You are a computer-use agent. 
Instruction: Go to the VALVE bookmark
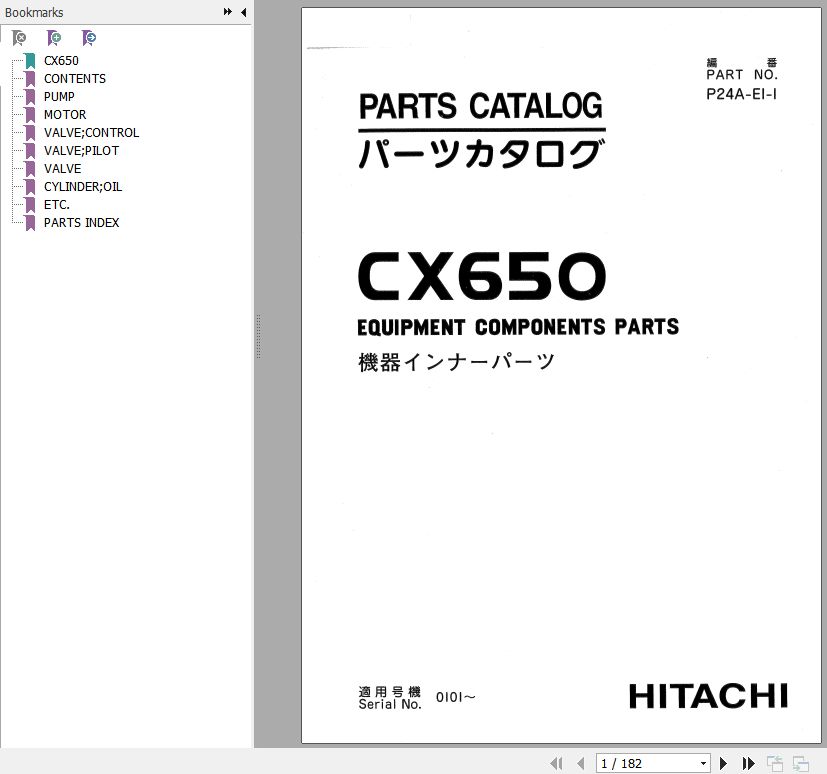(62, 168)
